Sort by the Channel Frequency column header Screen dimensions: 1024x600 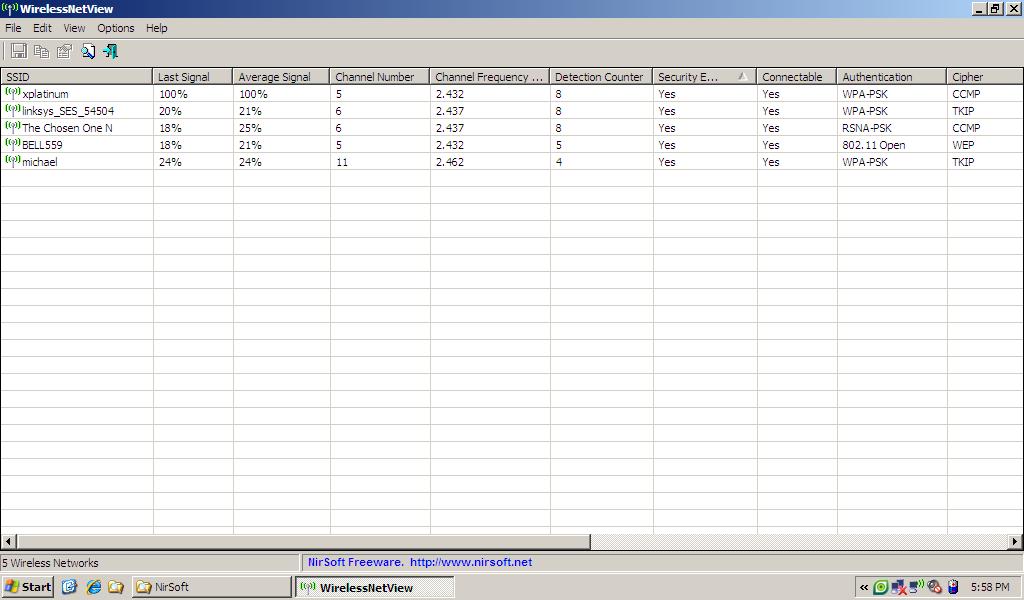(x=490, y=76)
